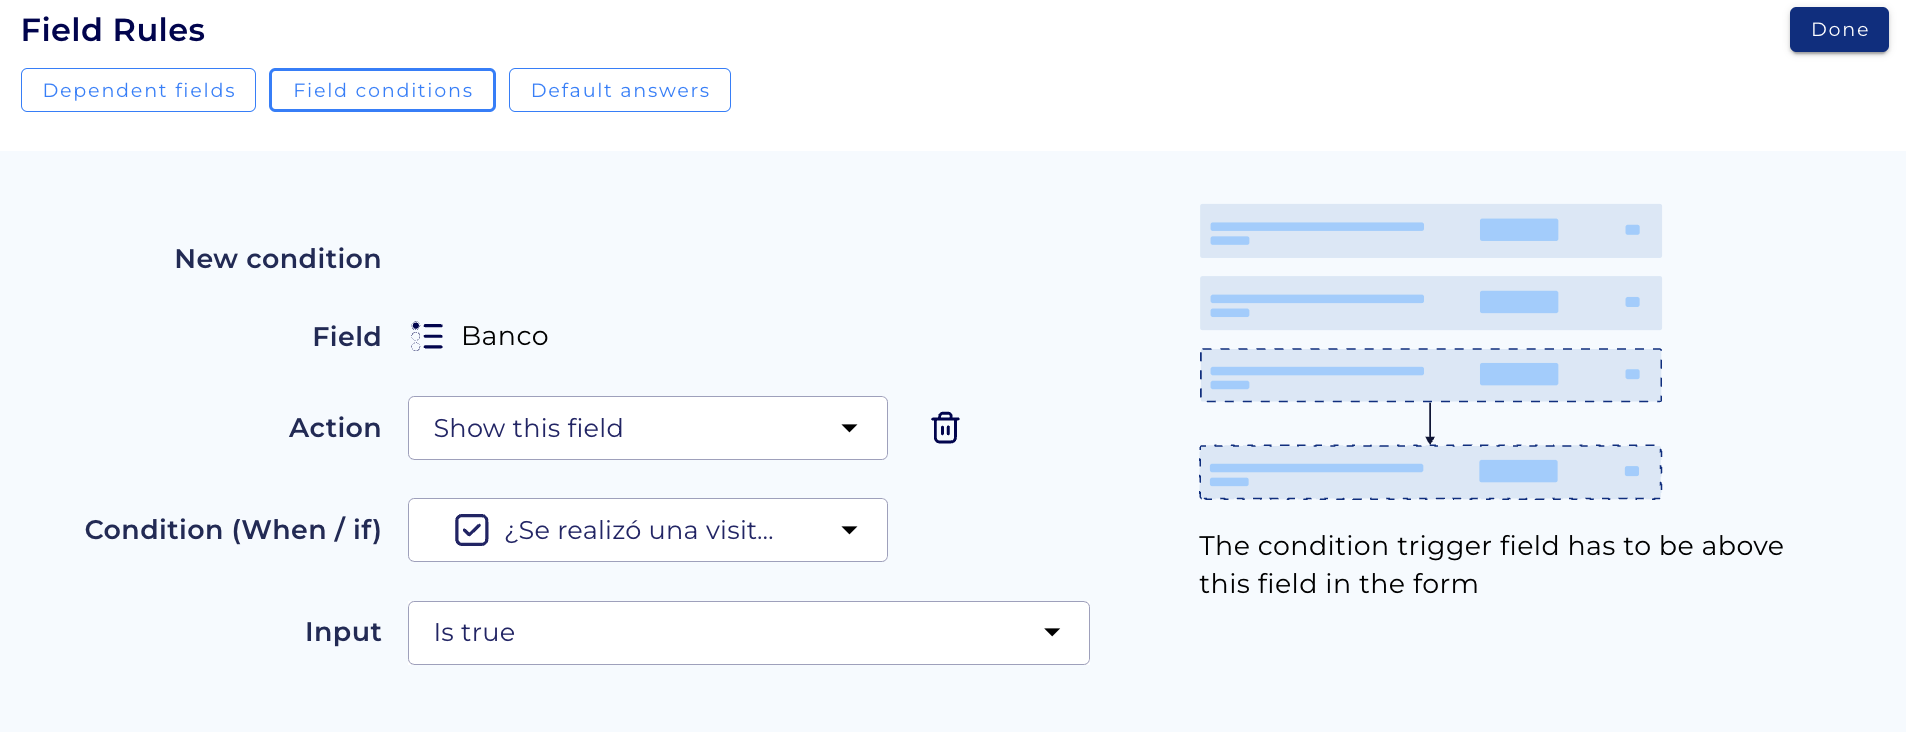
Task: Click the caret arrow on the Input dropdown
Action: [x=1051, y=632]
